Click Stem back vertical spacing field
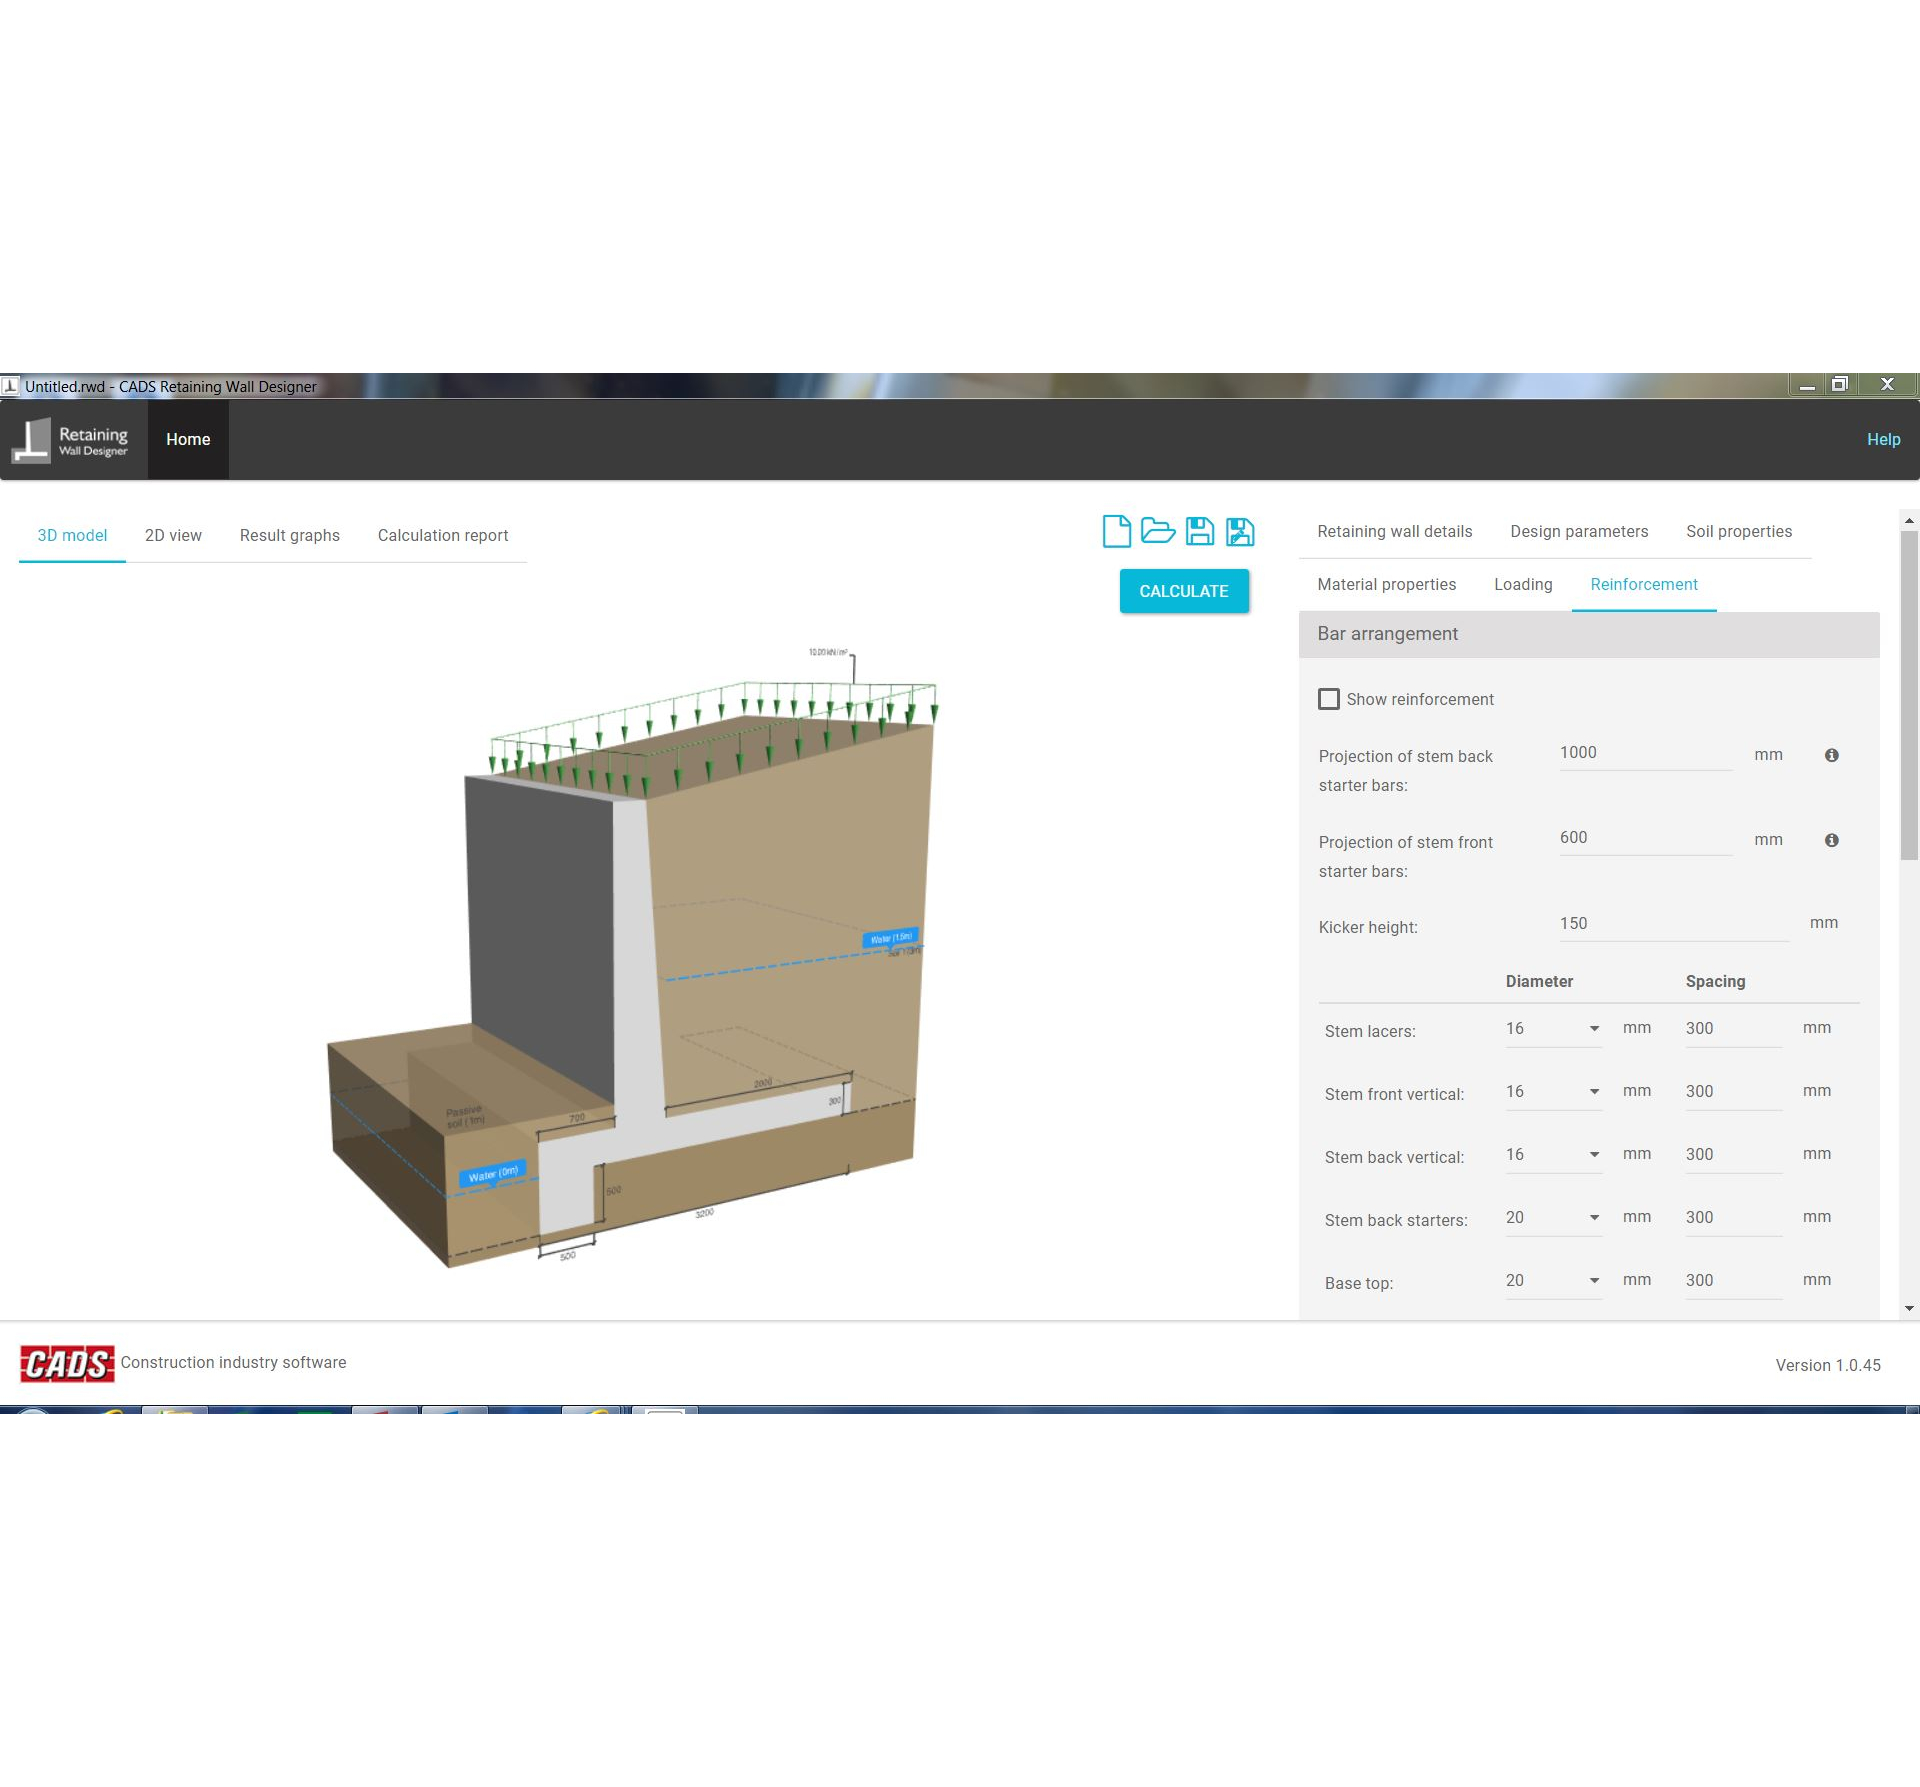The image size is (1920, 1787). [1734, 1155]
